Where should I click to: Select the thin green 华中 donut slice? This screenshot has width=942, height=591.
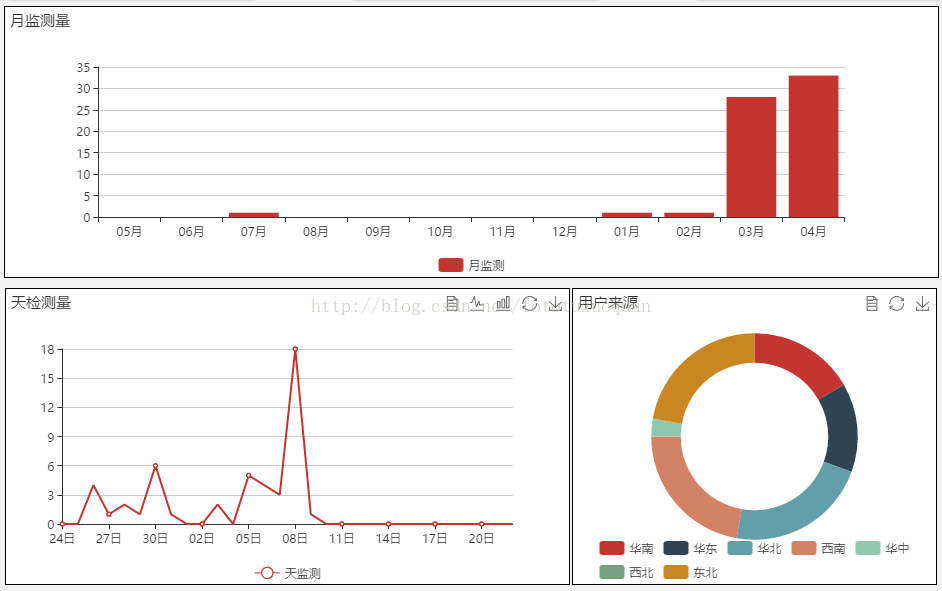pyautogui.click(x=666, y=428)
